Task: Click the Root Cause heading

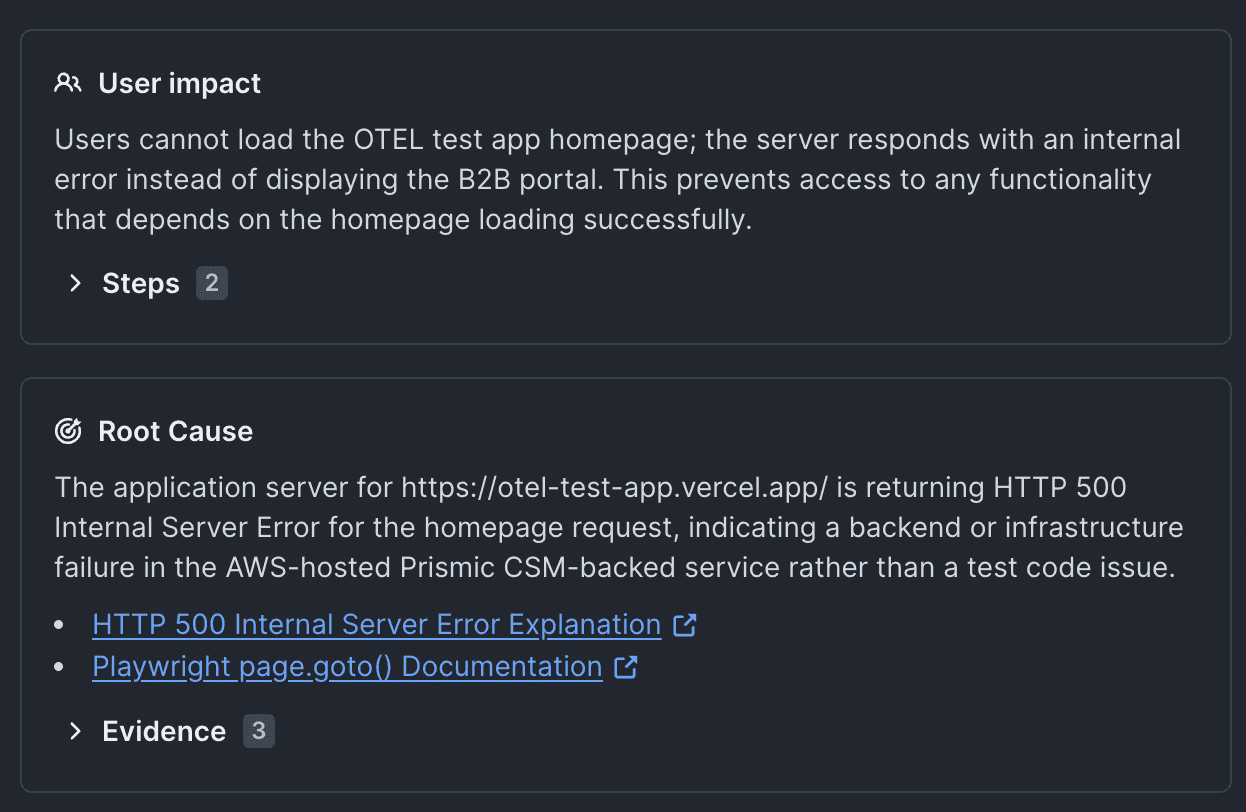Action: pos(175,431)
